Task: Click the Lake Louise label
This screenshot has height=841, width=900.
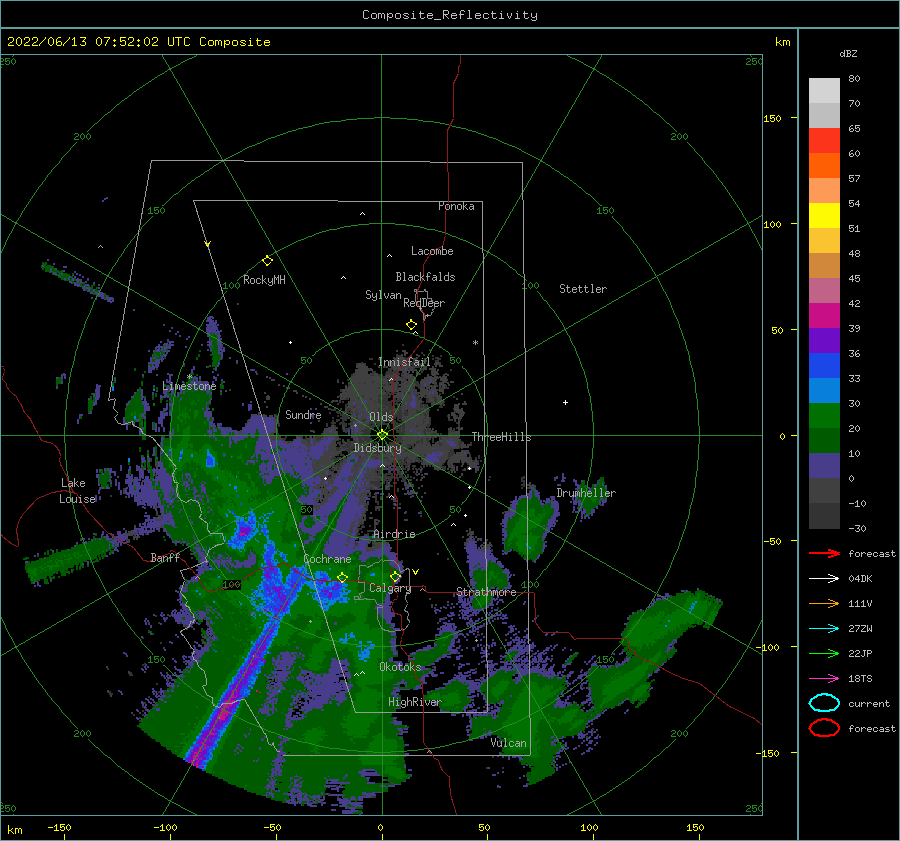Action: (77, 491)
